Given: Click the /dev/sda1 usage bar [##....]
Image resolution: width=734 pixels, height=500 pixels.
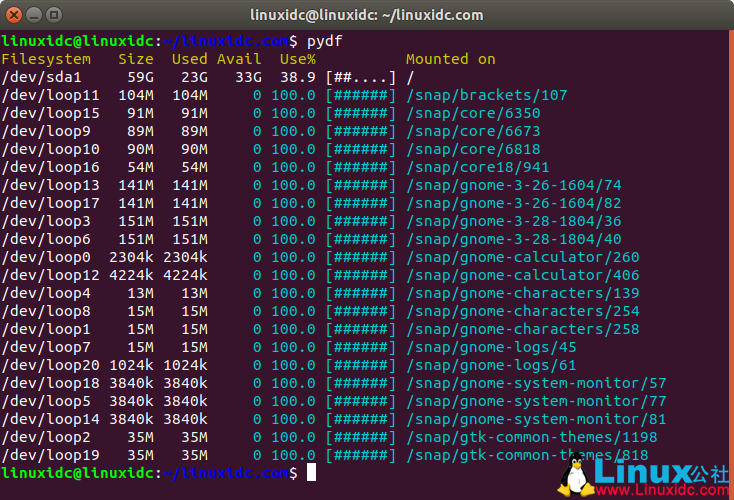Looking at the screenshot, I should click(x=361, y=77).
